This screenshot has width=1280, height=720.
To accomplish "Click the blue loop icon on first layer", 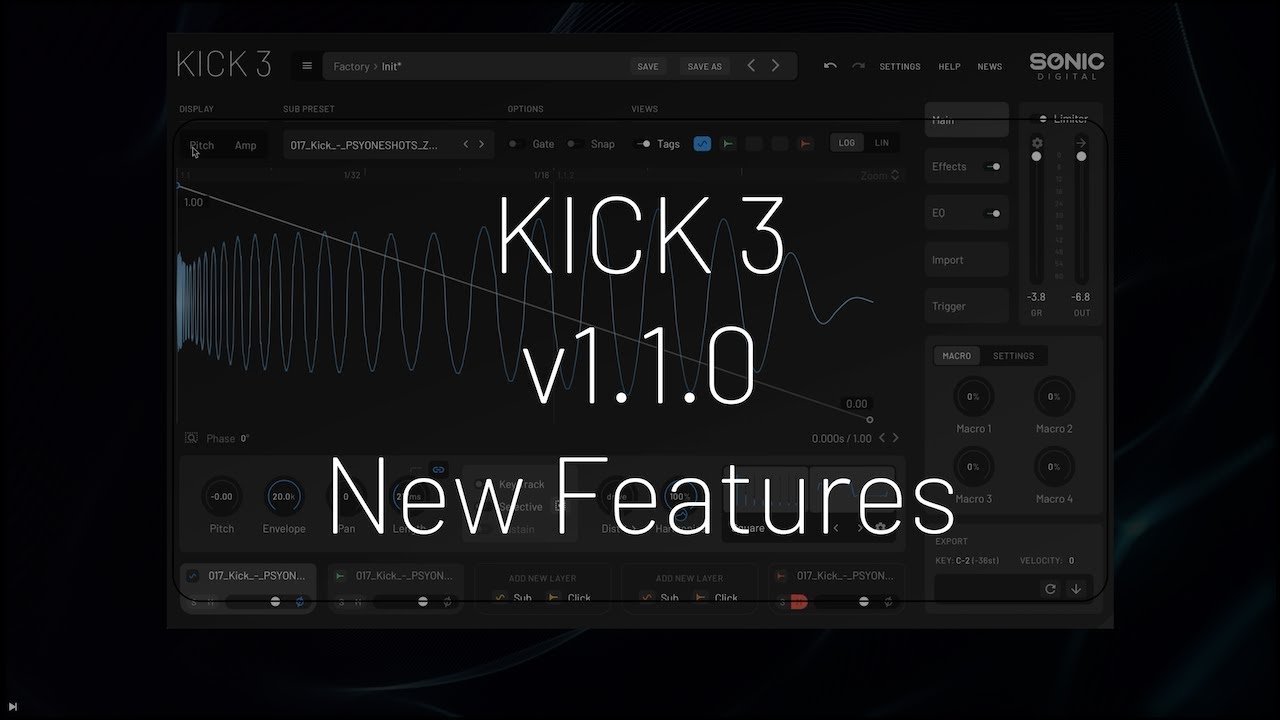I will click(298, 602).
